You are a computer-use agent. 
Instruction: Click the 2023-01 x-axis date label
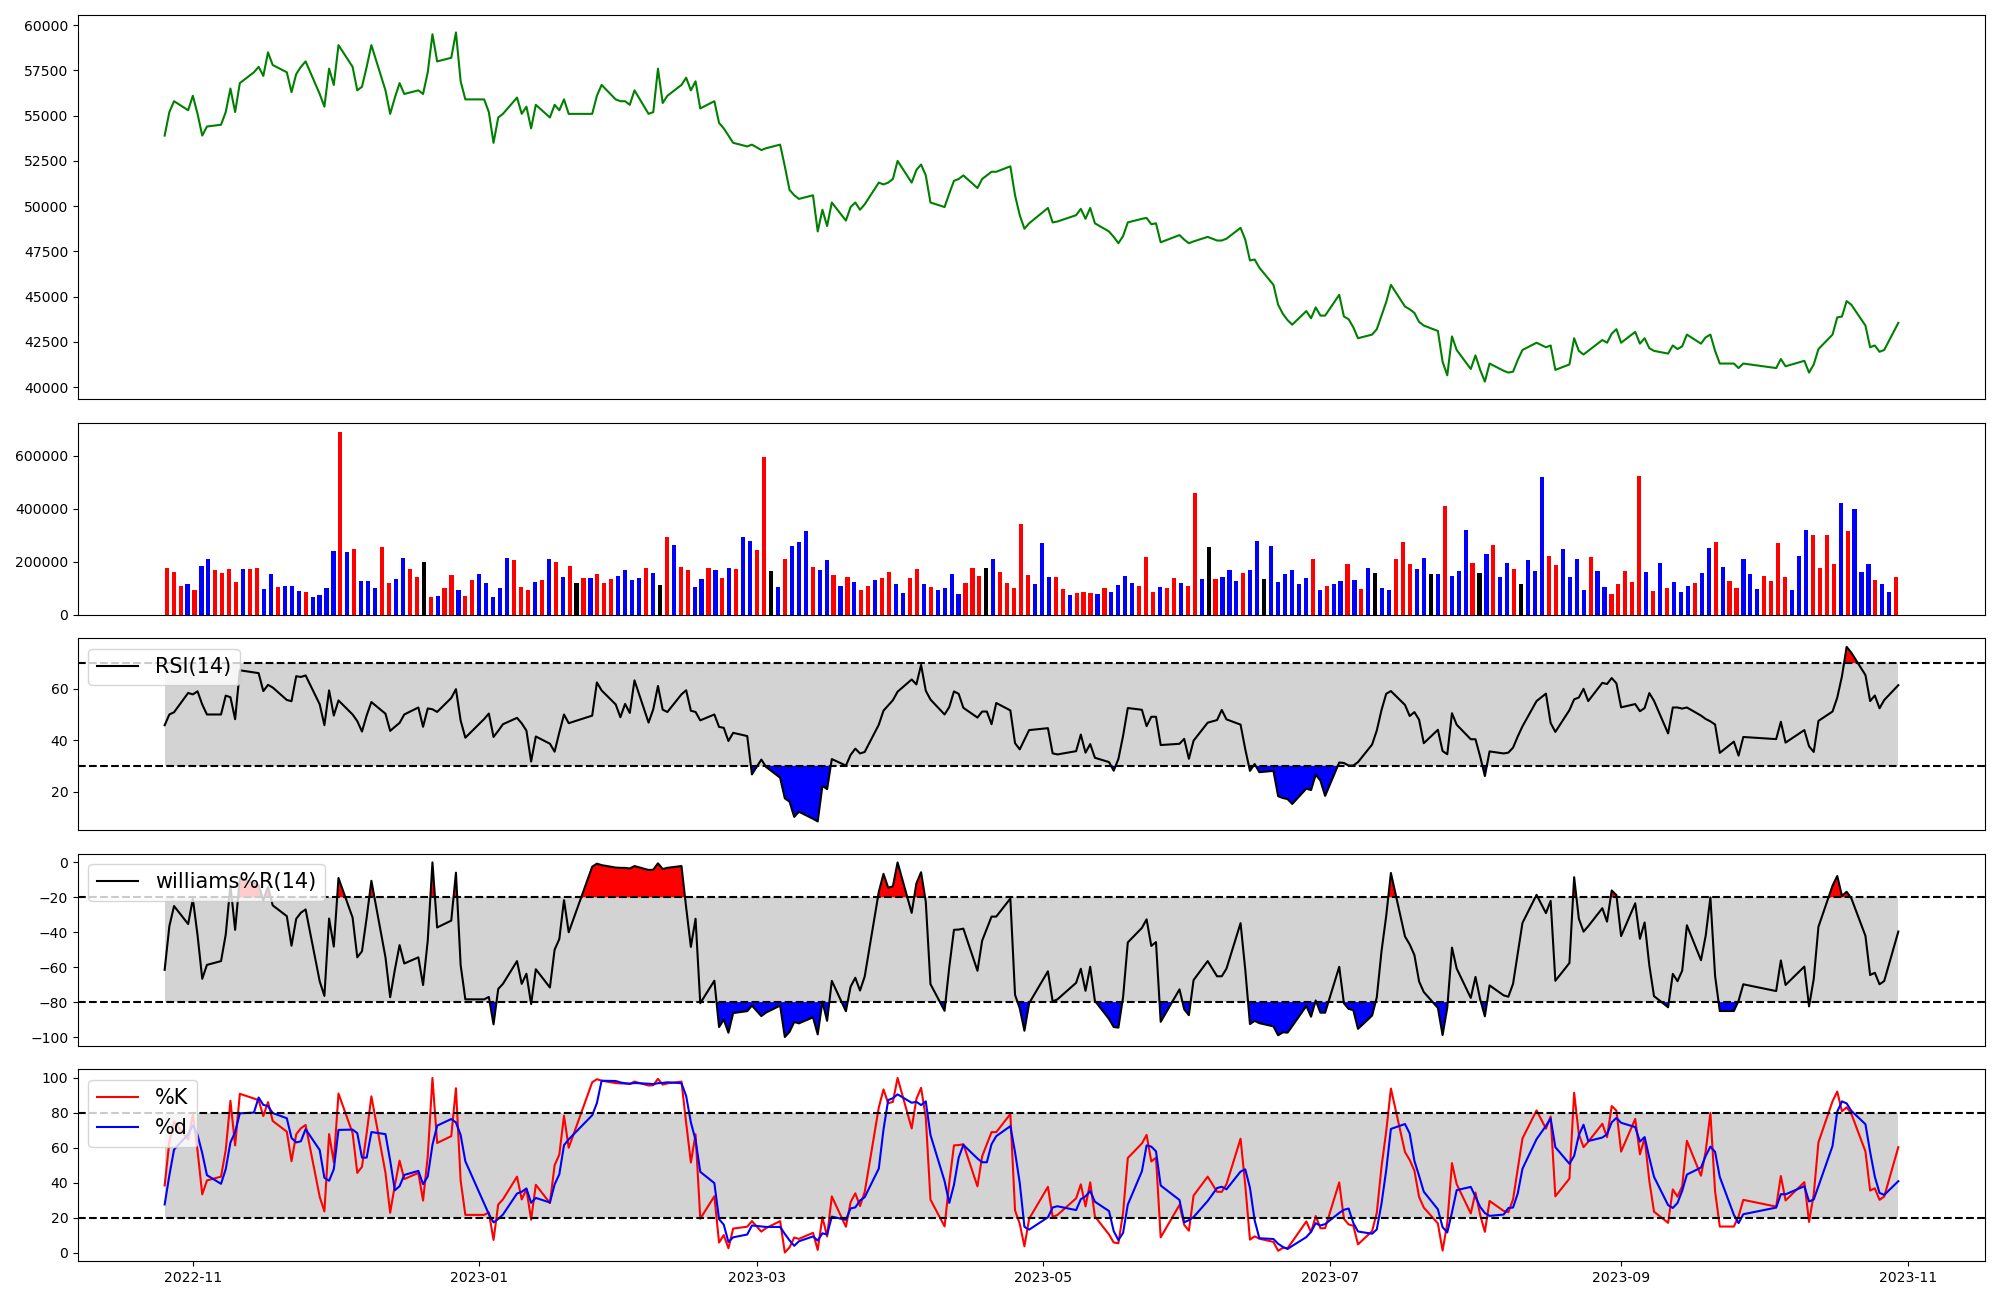coord(480,1277)
